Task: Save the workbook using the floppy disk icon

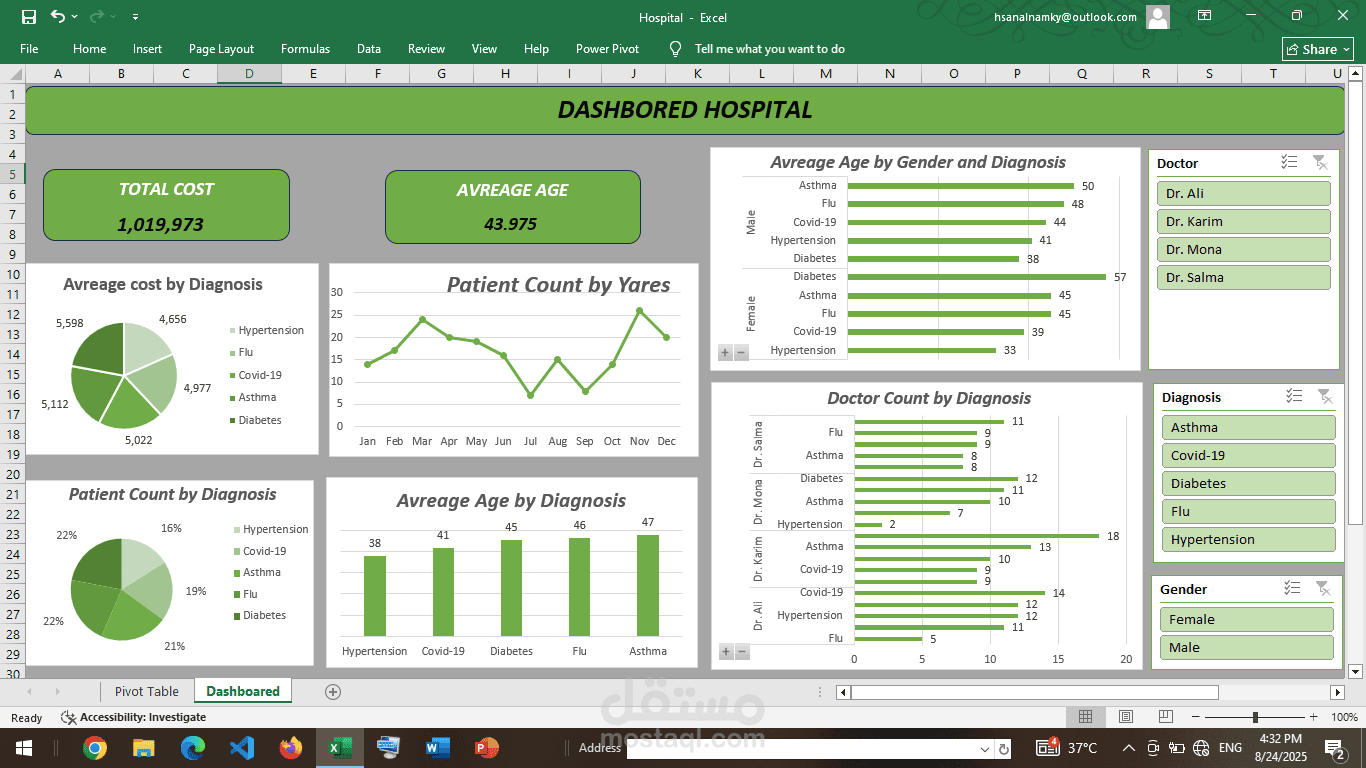Action: pyautogui.click(x=29, y=17)
